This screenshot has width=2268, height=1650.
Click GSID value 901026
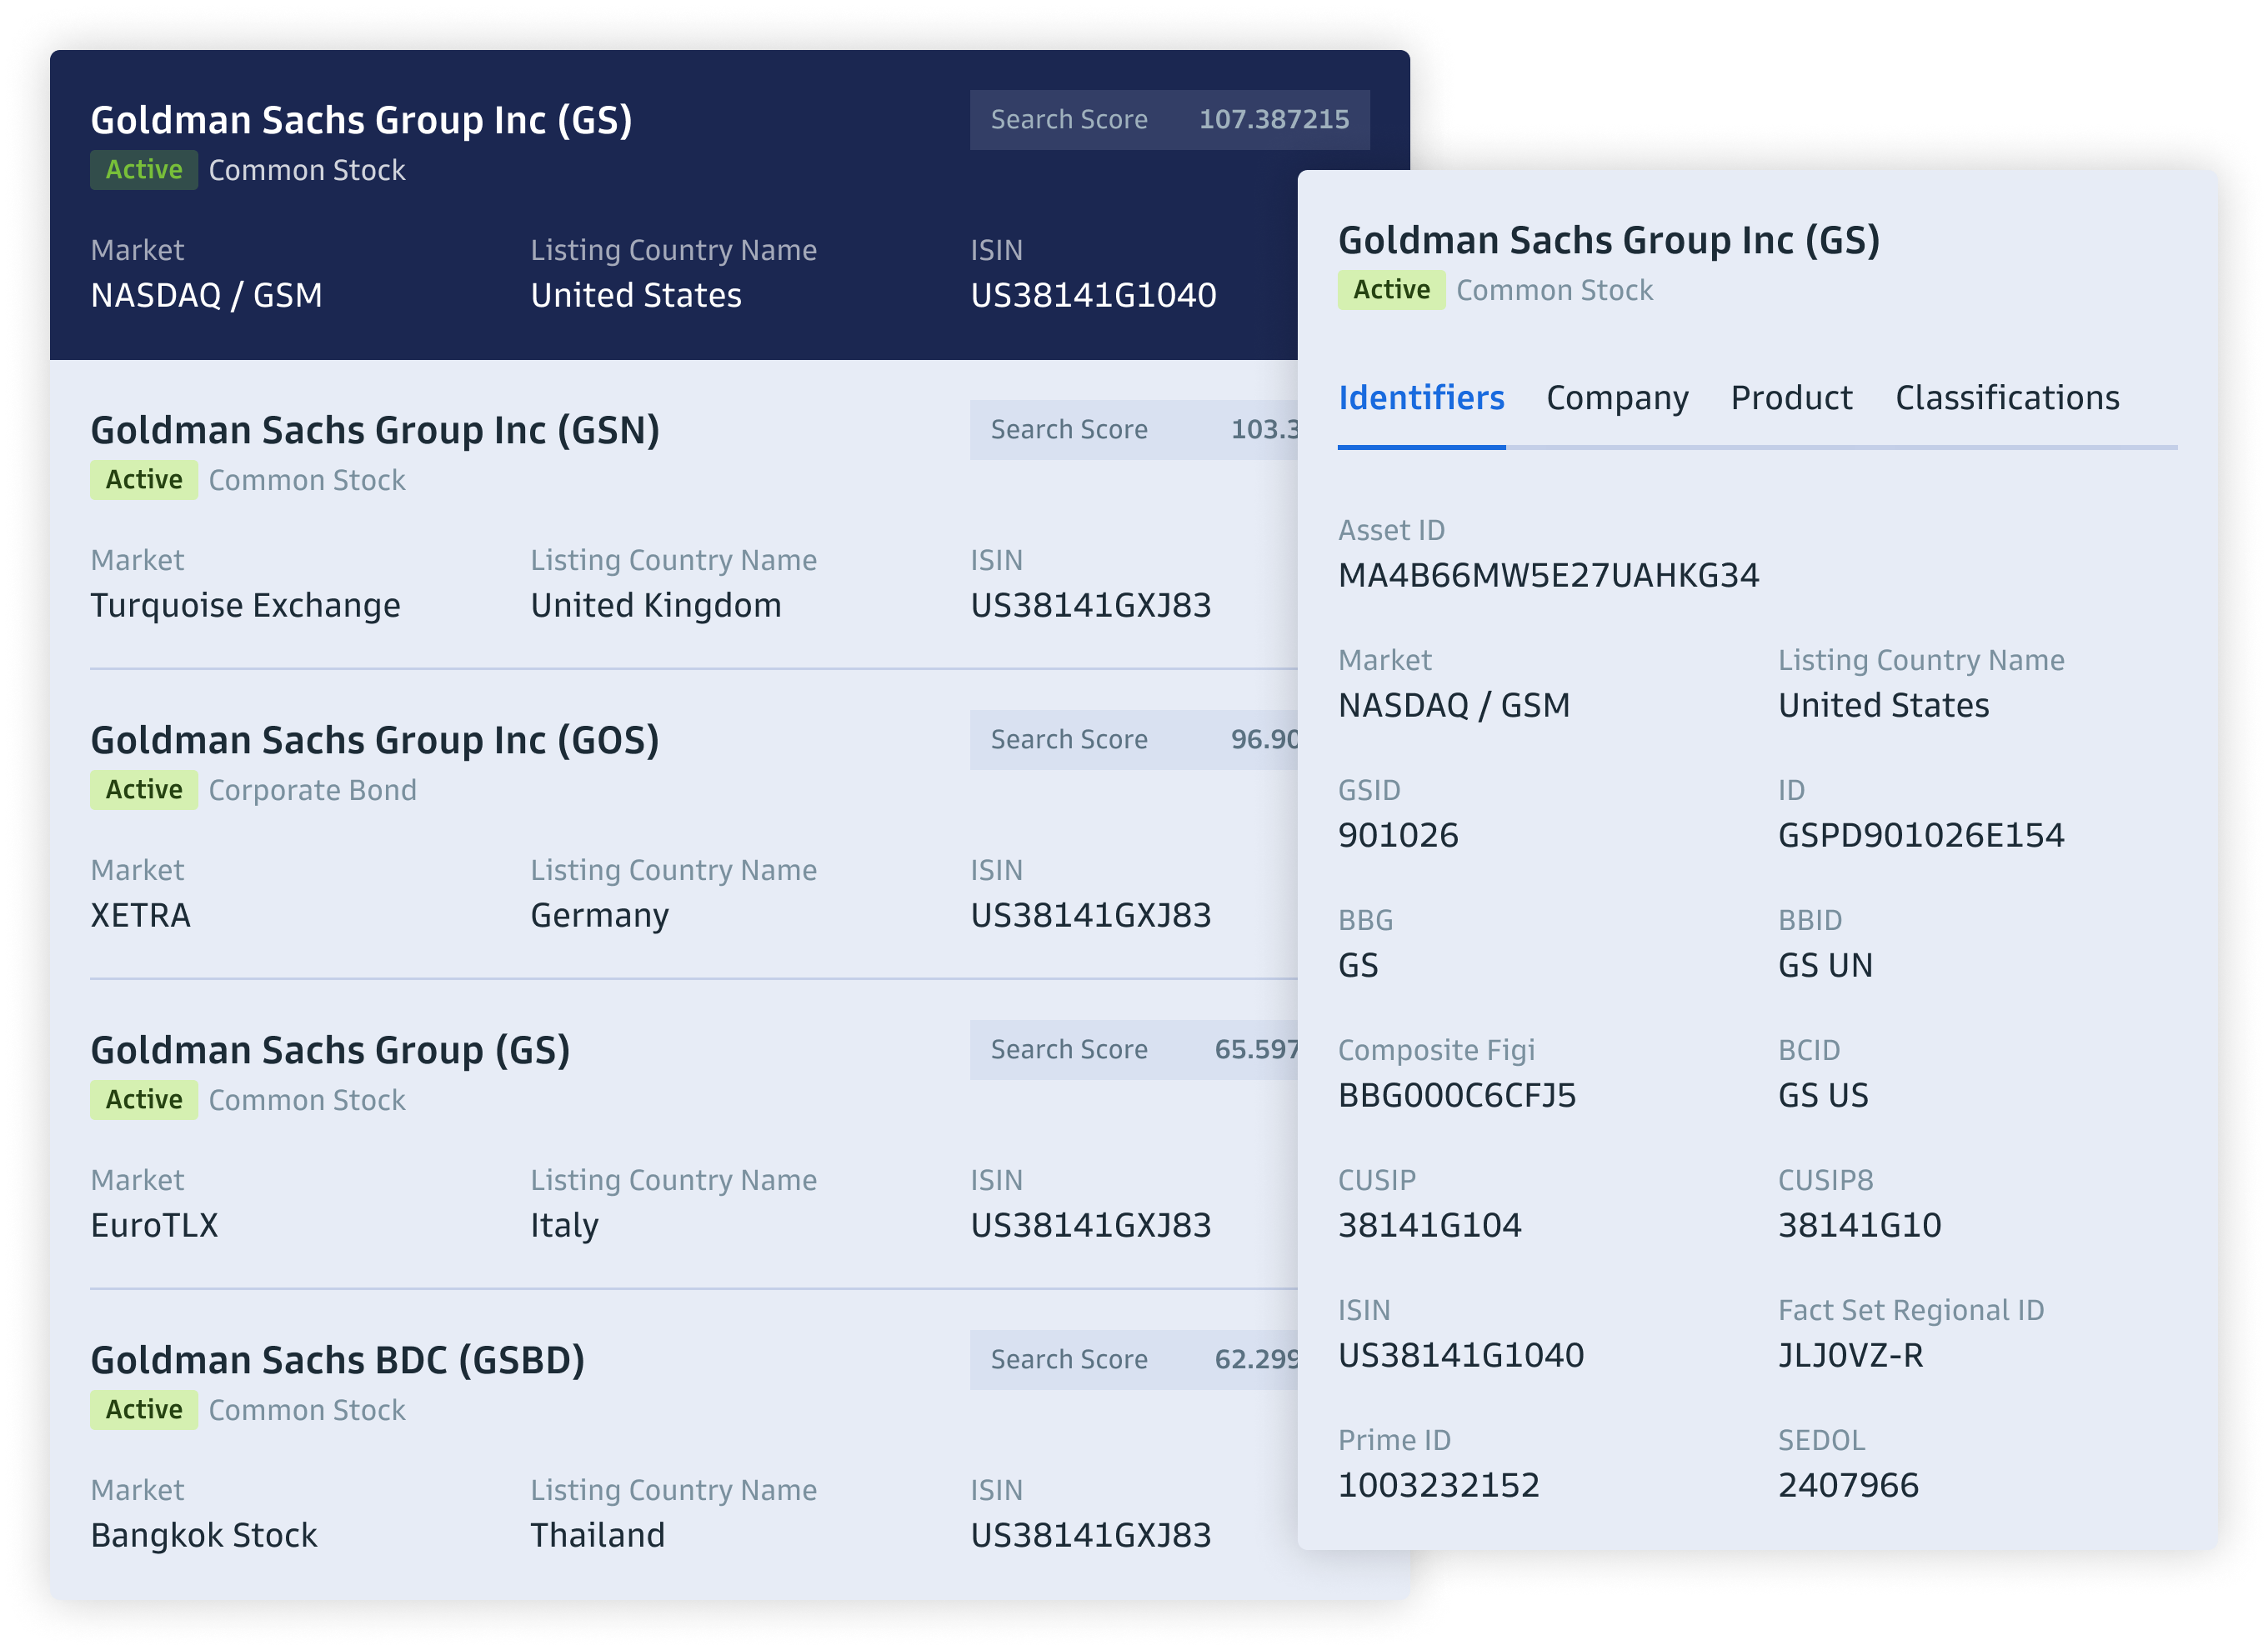pyautogui.click(x=1398, y=836)
